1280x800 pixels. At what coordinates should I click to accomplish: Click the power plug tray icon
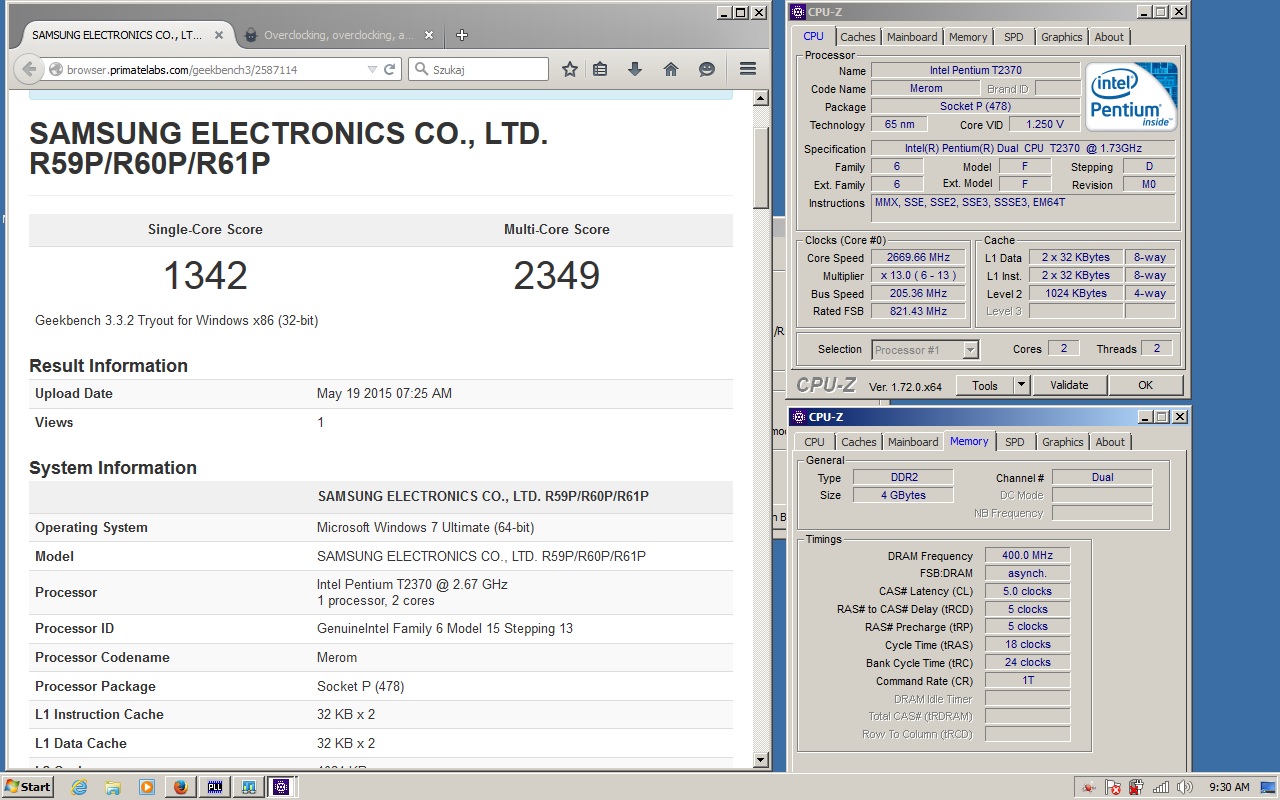pos(1136,787)
